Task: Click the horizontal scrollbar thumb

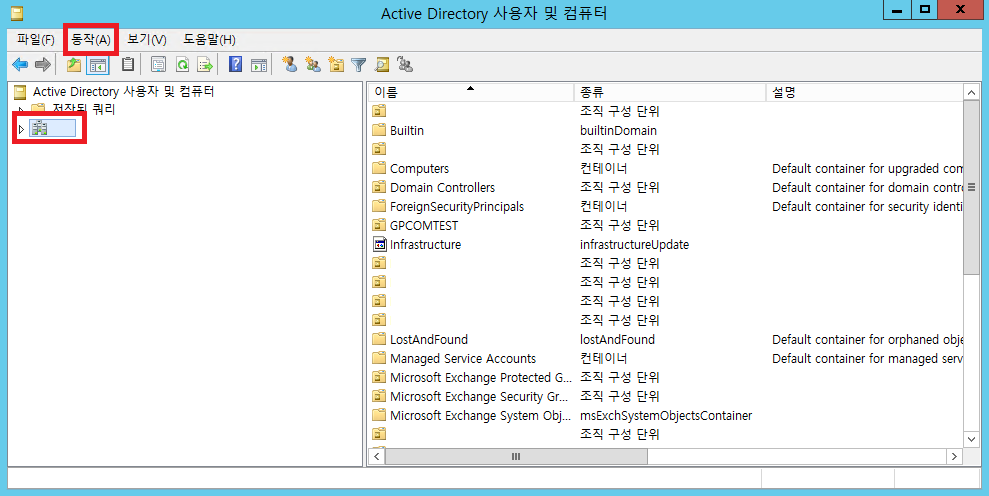Action: point(516,456)
